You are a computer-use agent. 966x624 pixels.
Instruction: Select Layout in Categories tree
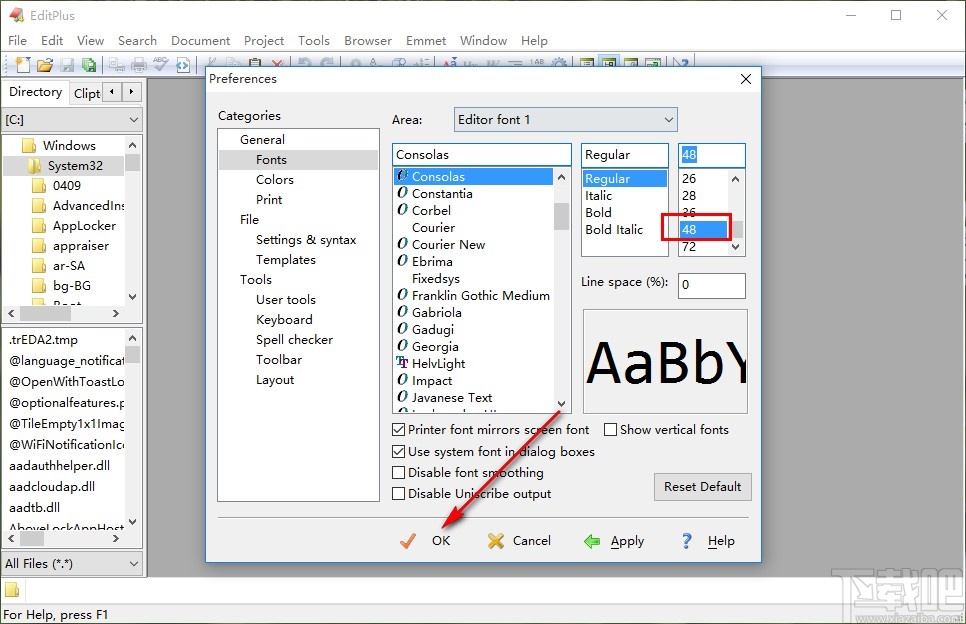pyautogui.click(x=275, y=379)
